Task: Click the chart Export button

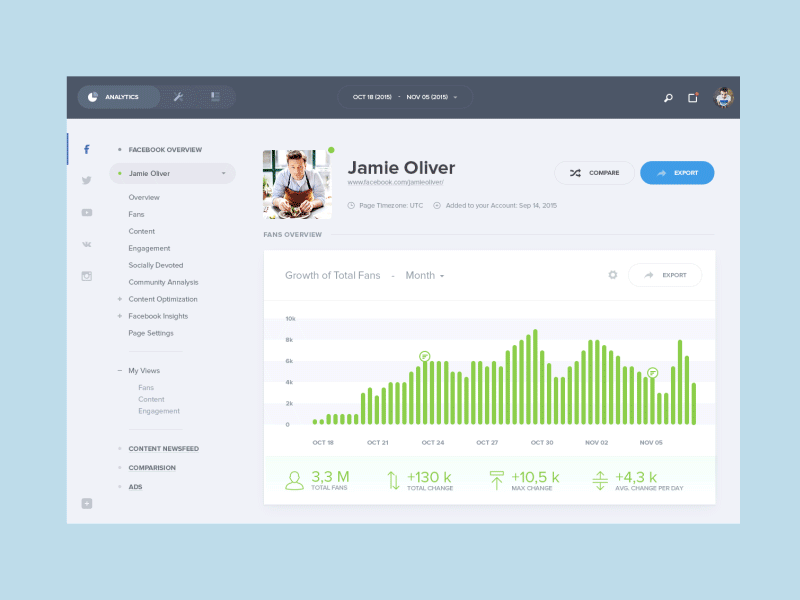Action: click(665, 275)
